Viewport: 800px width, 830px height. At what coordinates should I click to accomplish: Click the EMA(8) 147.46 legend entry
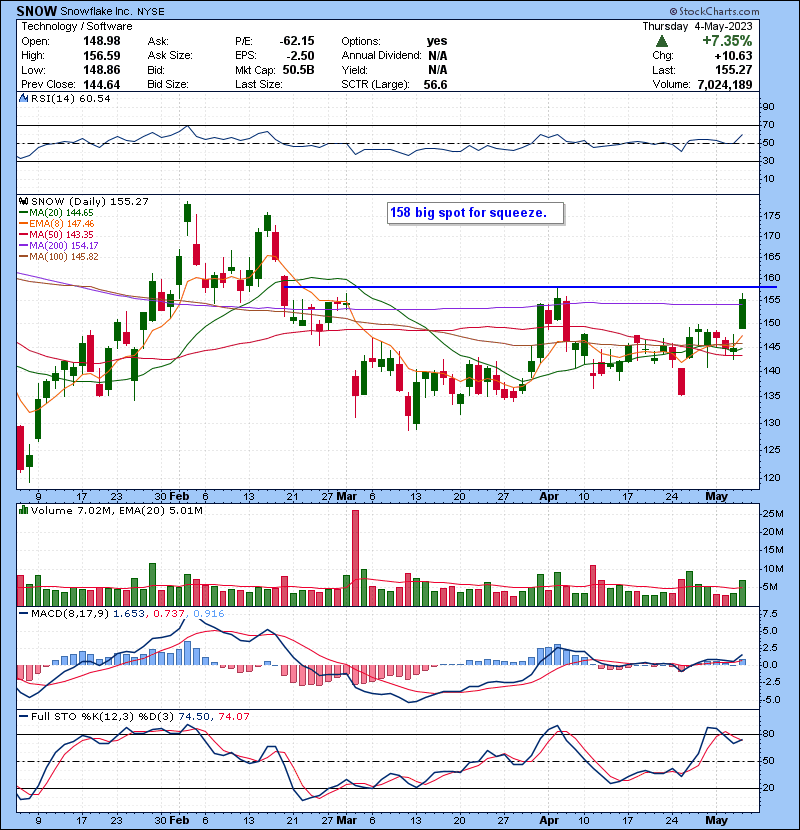(61, 223)
